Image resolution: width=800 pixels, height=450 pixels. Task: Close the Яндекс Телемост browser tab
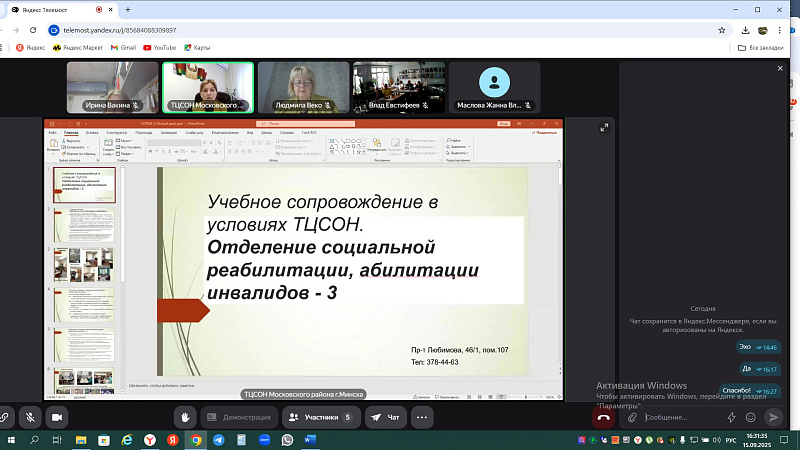[111, 10]
